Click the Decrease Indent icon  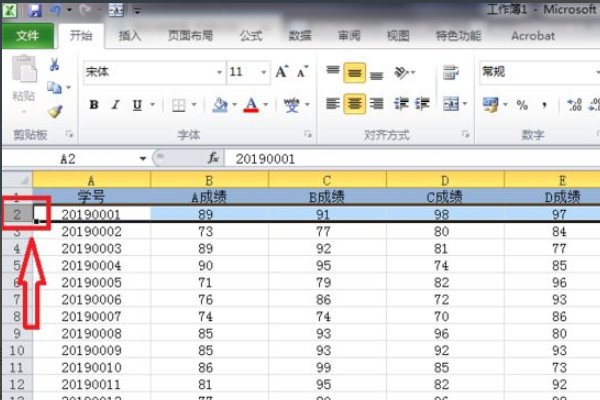pos(401,104)
